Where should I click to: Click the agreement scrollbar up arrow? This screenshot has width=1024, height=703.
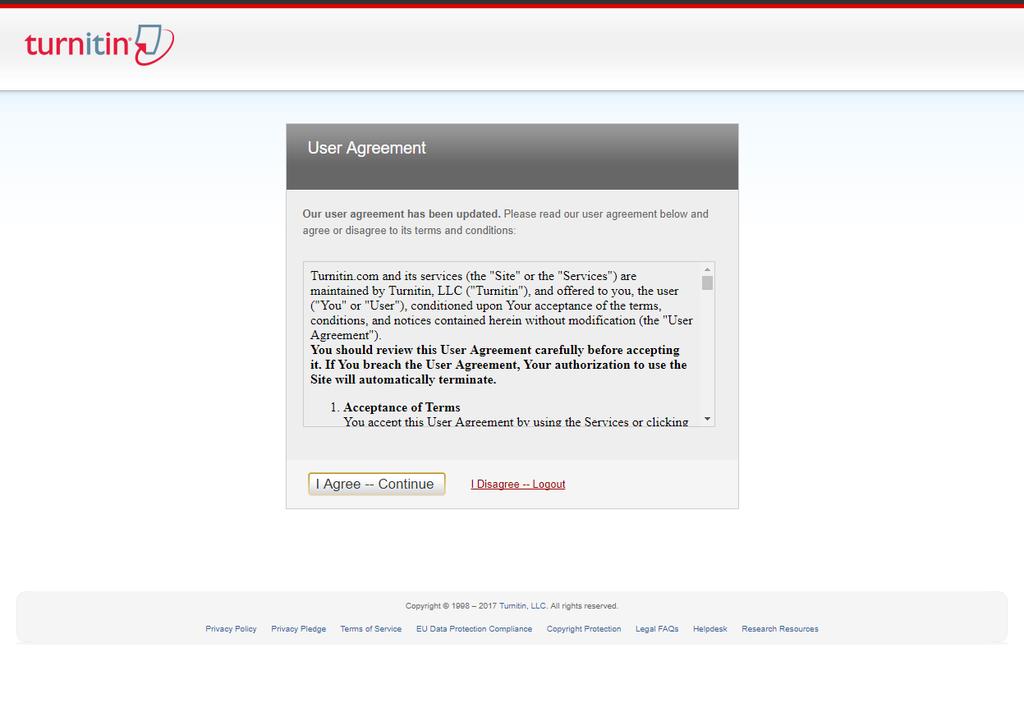(707, 269)
